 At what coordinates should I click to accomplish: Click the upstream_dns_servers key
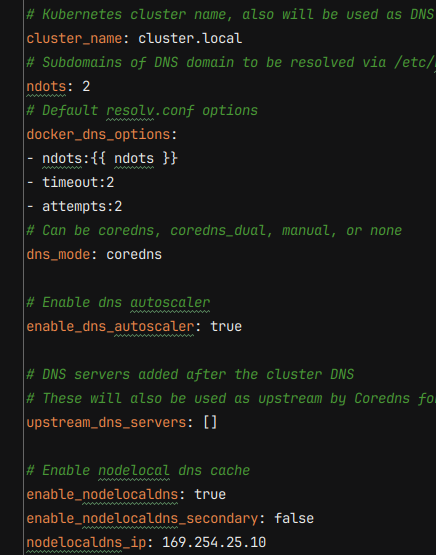coord(107,423)
